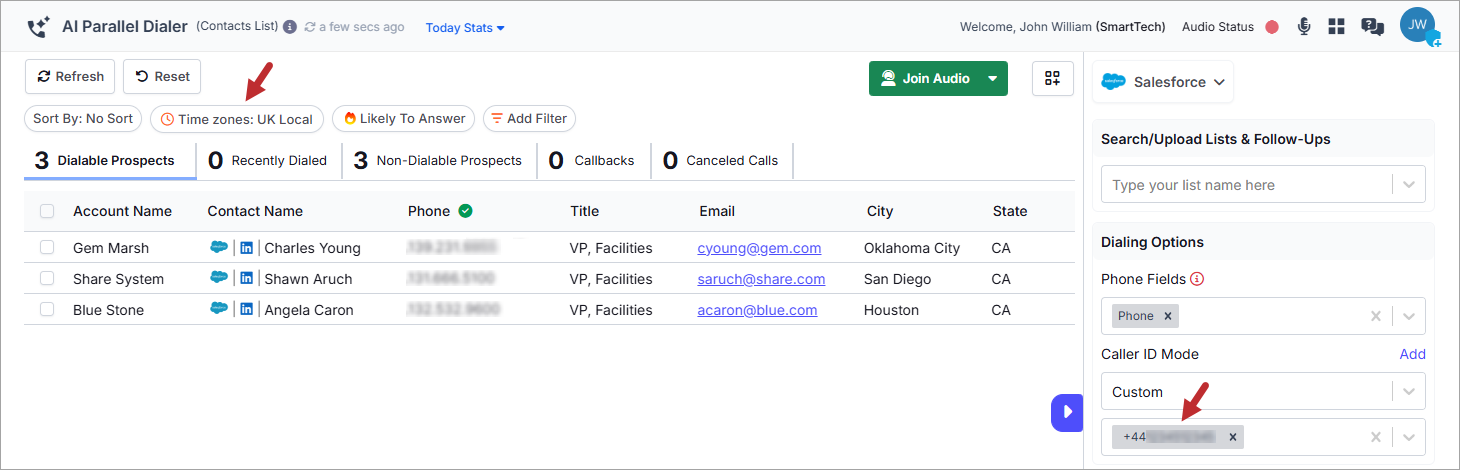The width and height of the screenshot is (1460, 470).
Task: Click the Title column header
Action: point(585,211)
